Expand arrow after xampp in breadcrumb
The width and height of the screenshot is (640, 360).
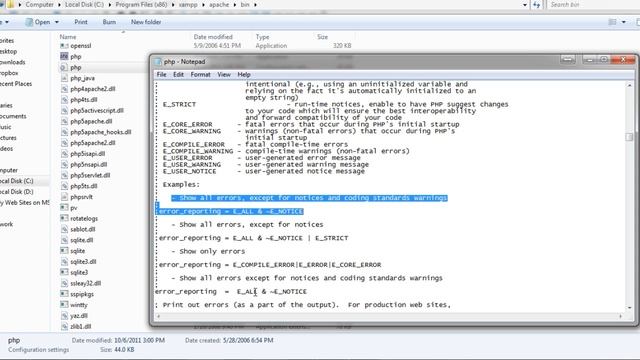point(203,5)
